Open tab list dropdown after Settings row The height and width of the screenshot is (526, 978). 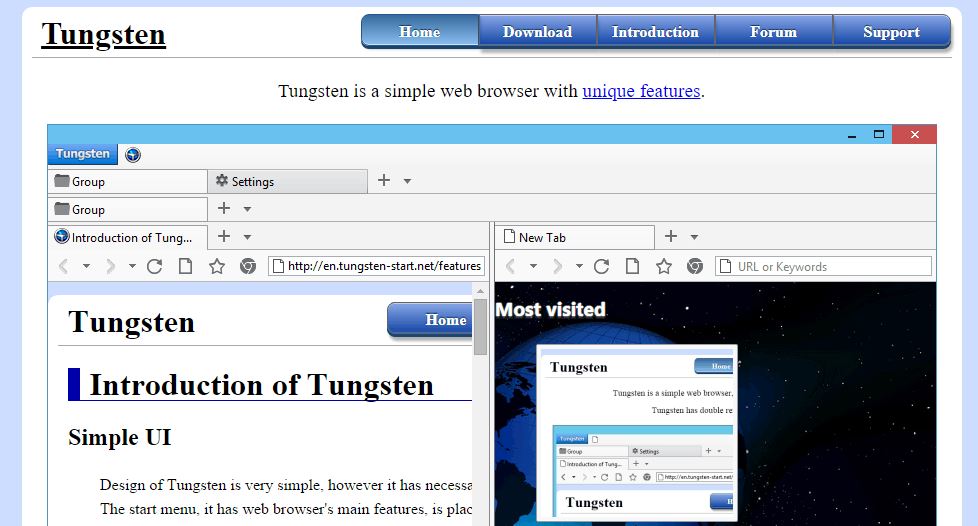click(x=407, y=181)
